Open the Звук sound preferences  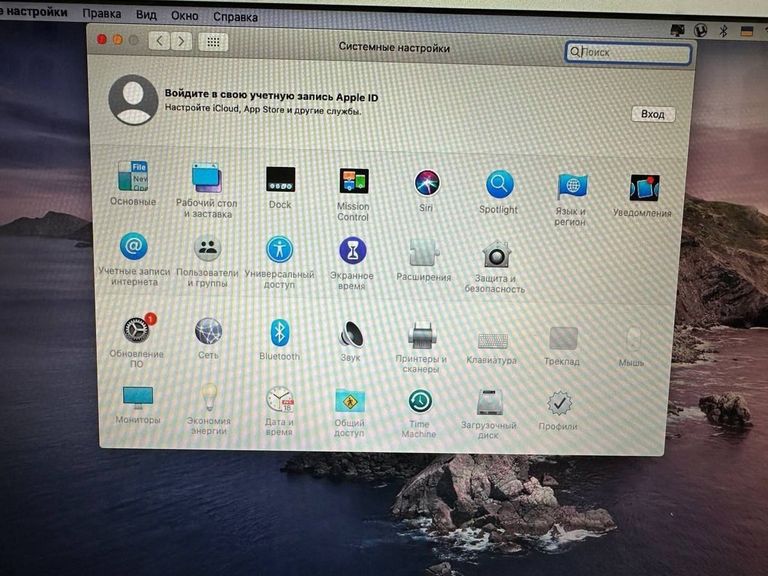pyautogui.click(x=350, y=334)
